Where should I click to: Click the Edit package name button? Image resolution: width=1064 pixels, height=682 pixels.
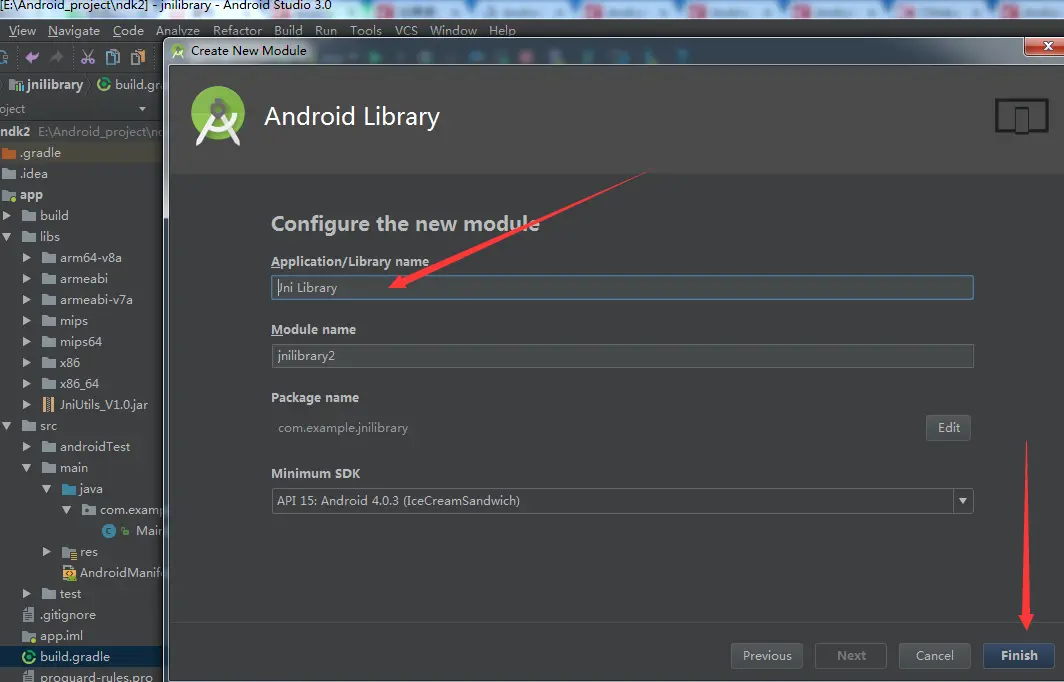tap(948, 428)
